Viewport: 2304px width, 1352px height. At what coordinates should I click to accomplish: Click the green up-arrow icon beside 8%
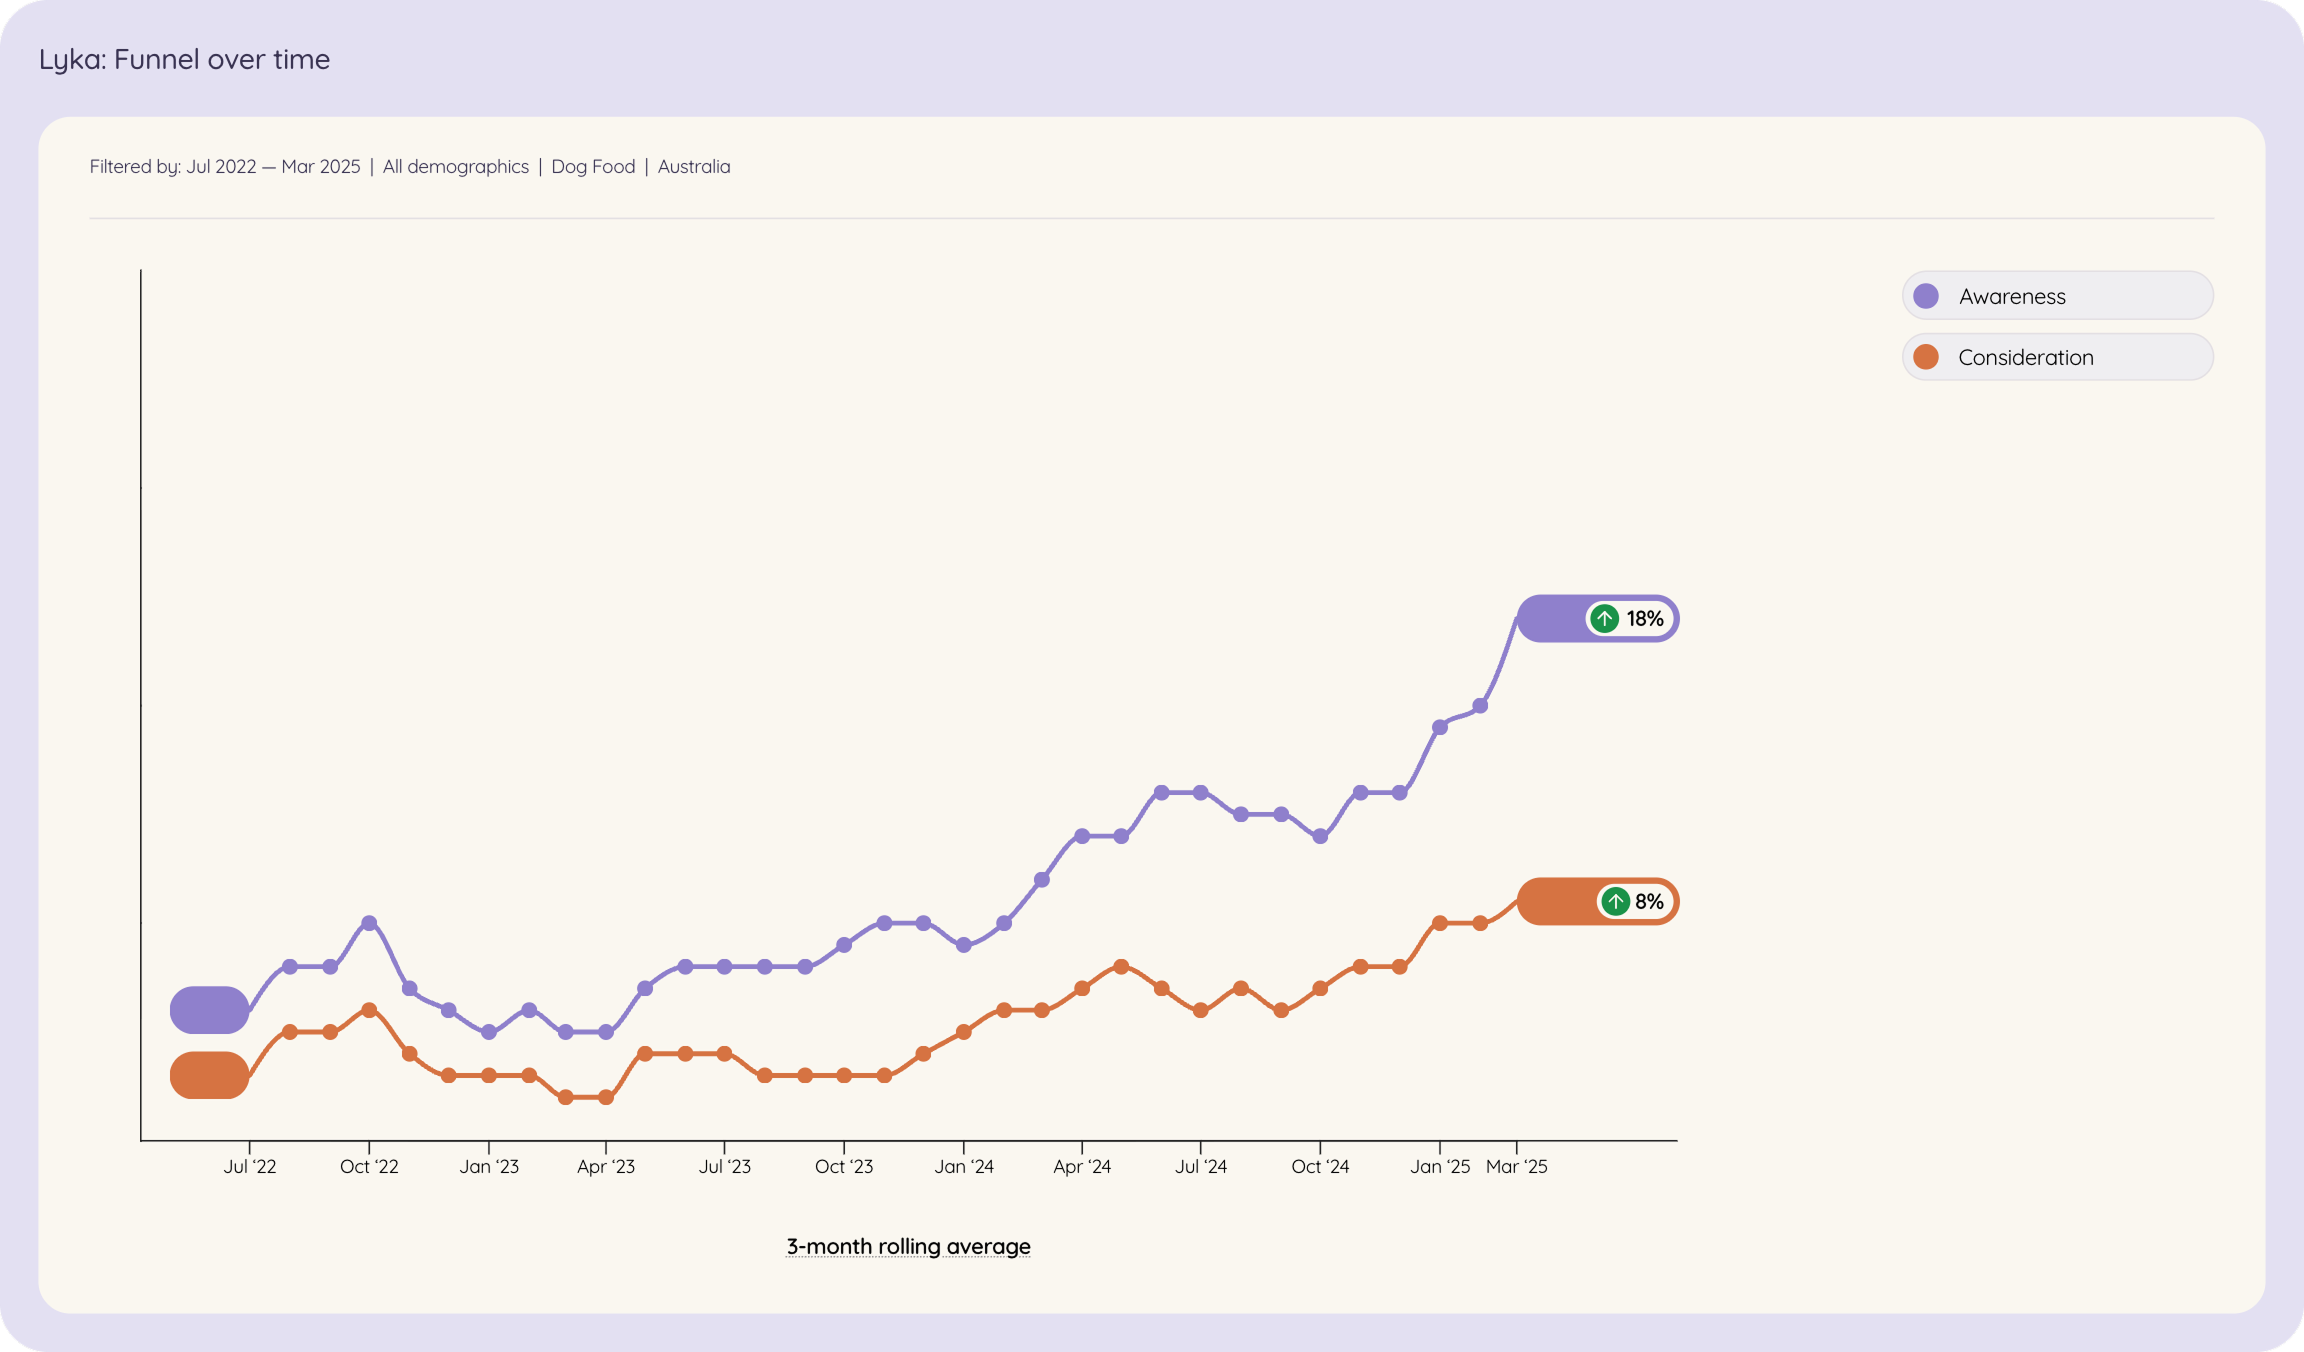[1615, 902]
